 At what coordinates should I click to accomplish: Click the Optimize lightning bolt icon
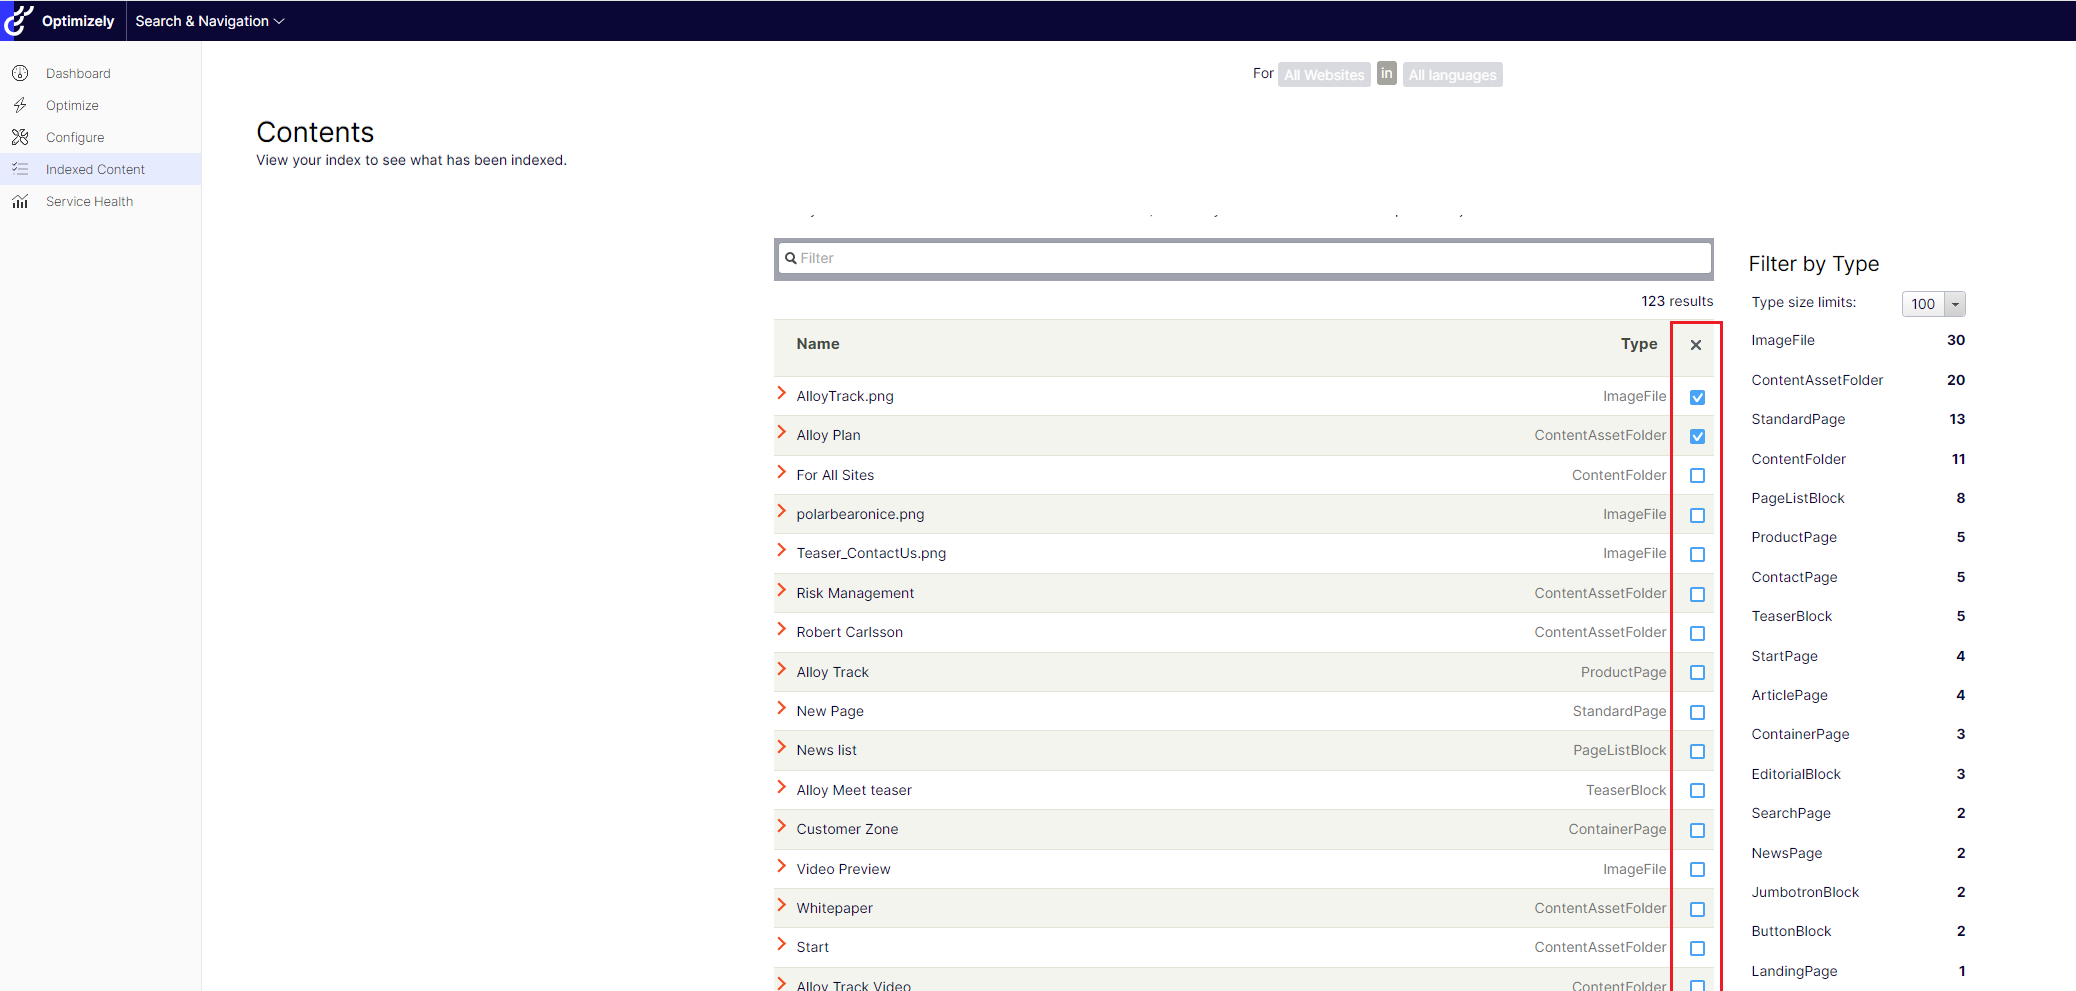point(20,105)
